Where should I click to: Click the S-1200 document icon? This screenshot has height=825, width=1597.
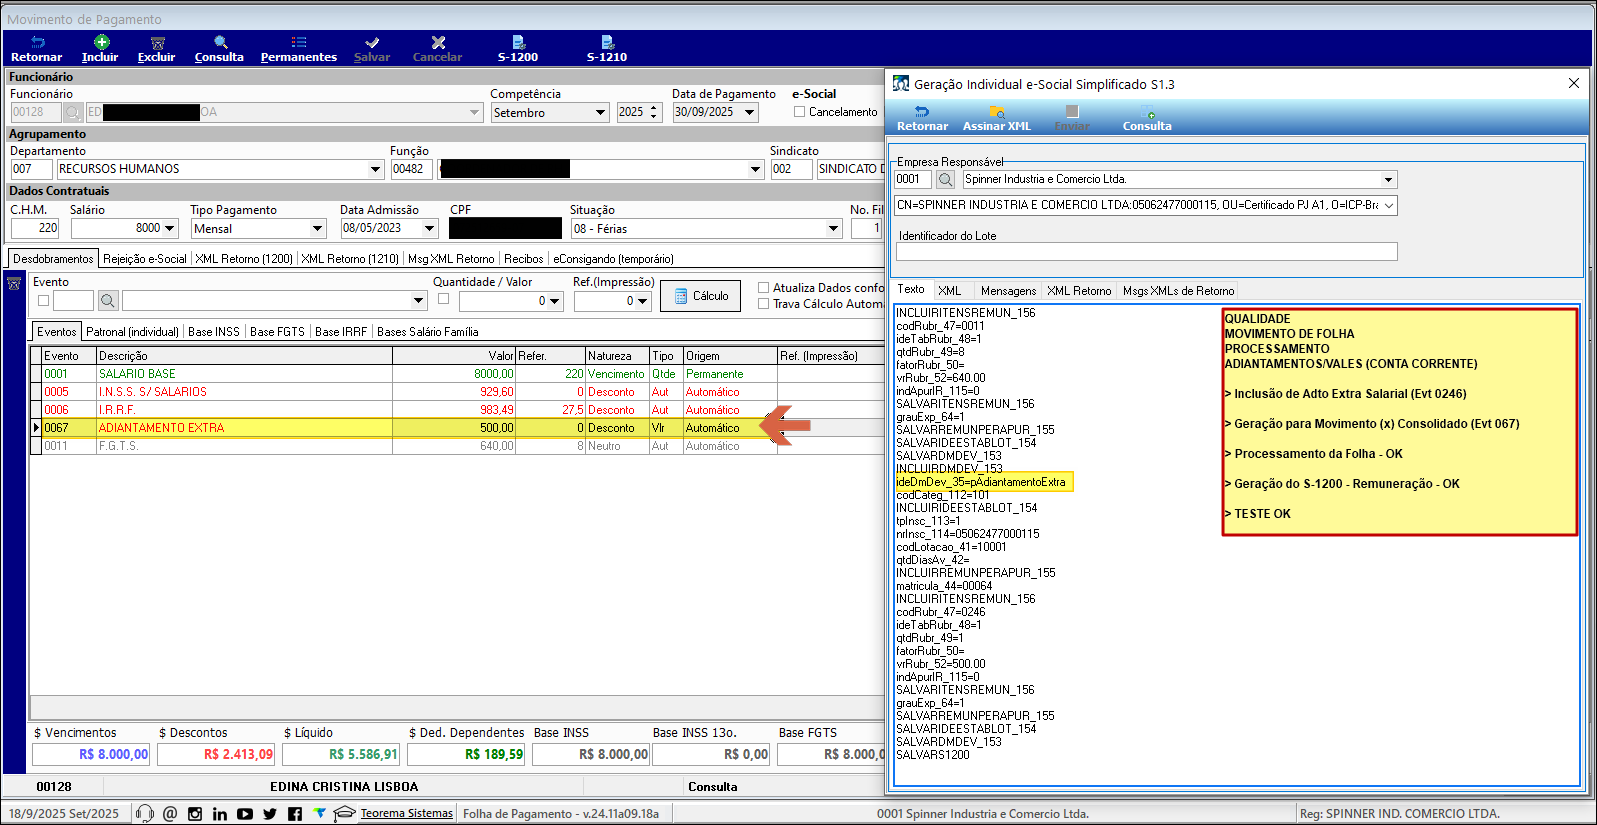tap(518, 43)
